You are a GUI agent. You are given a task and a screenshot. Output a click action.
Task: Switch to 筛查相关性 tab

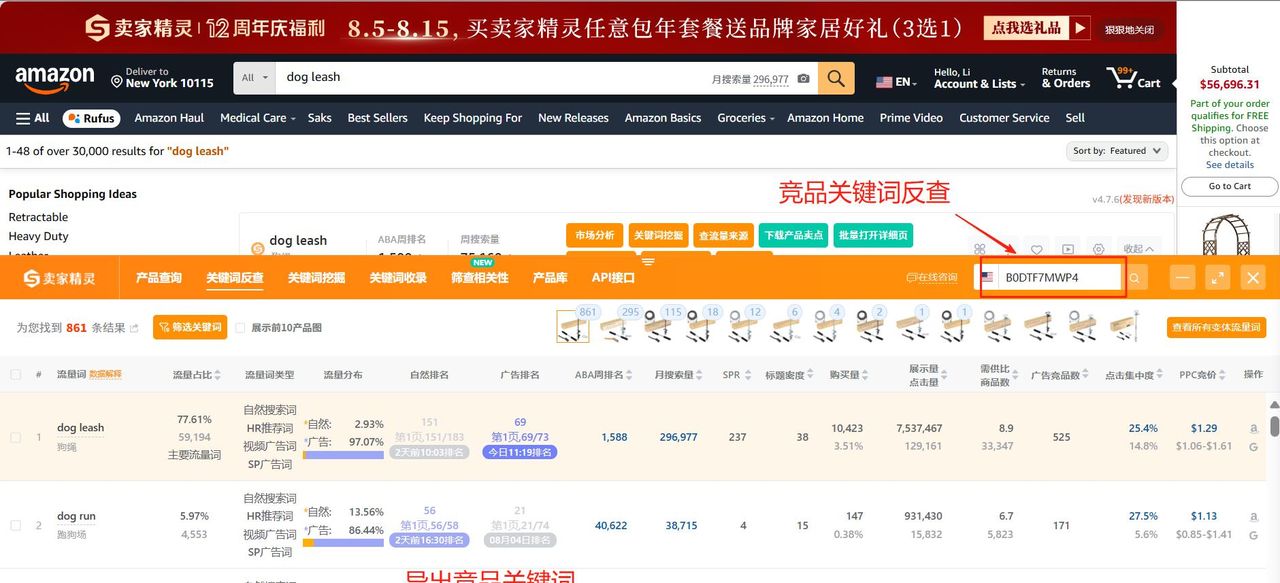pyautogui.click(x=480, y=278)
